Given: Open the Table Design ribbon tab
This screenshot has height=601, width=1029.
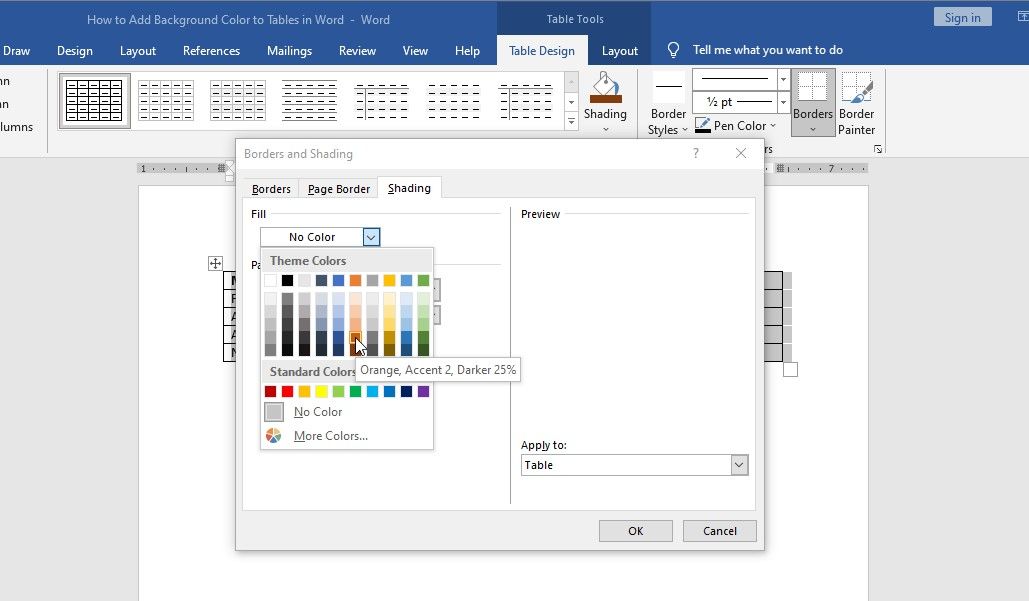Looking at the screenshot, I should click(542, 51).
